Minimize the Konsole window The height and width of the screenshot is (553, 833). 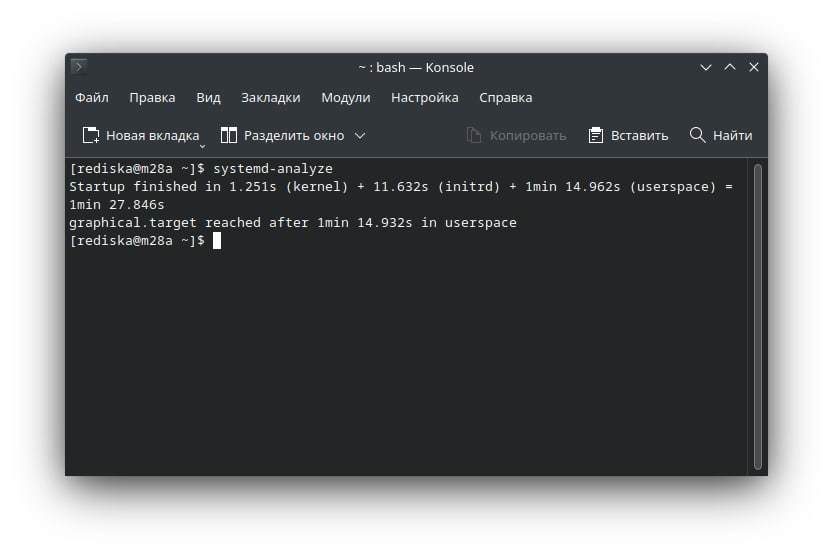tap(706, 67)
